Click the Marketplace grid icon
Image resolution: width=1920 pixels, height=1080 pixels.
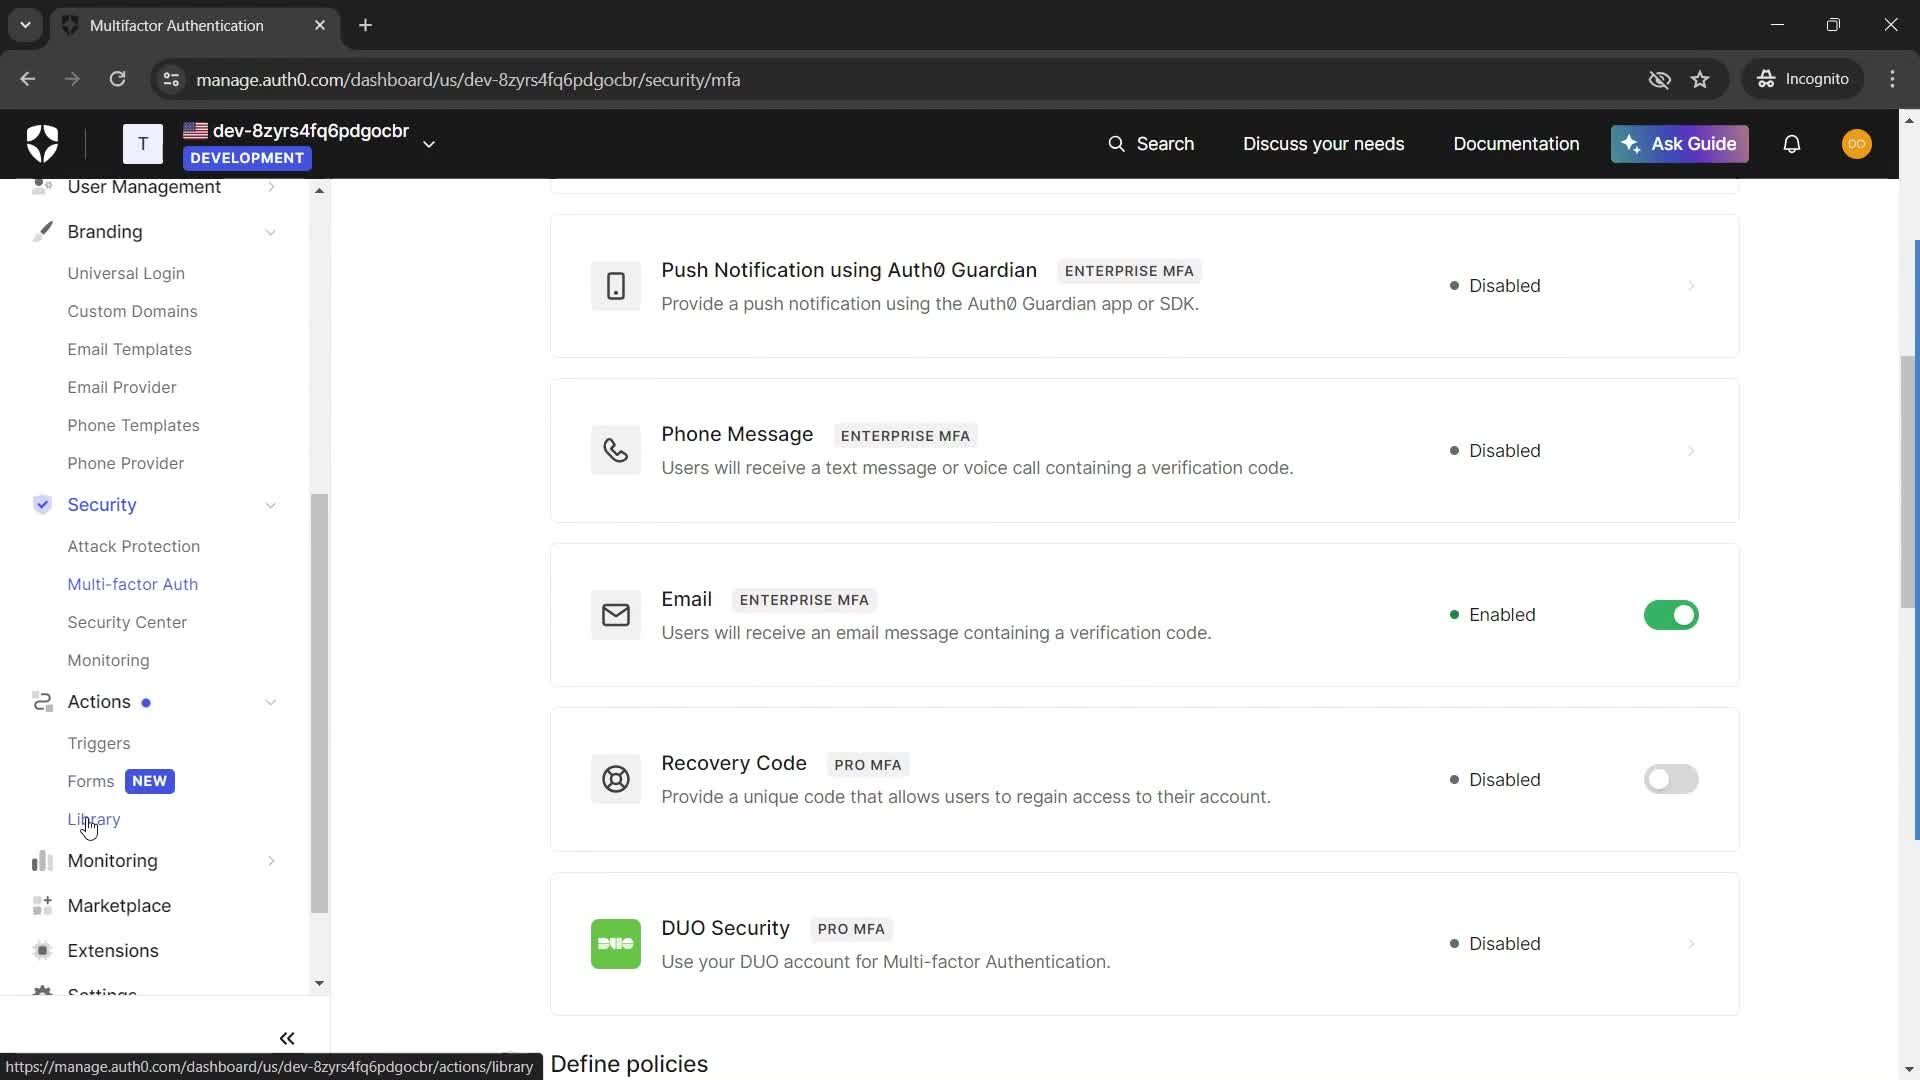point(42,906)
